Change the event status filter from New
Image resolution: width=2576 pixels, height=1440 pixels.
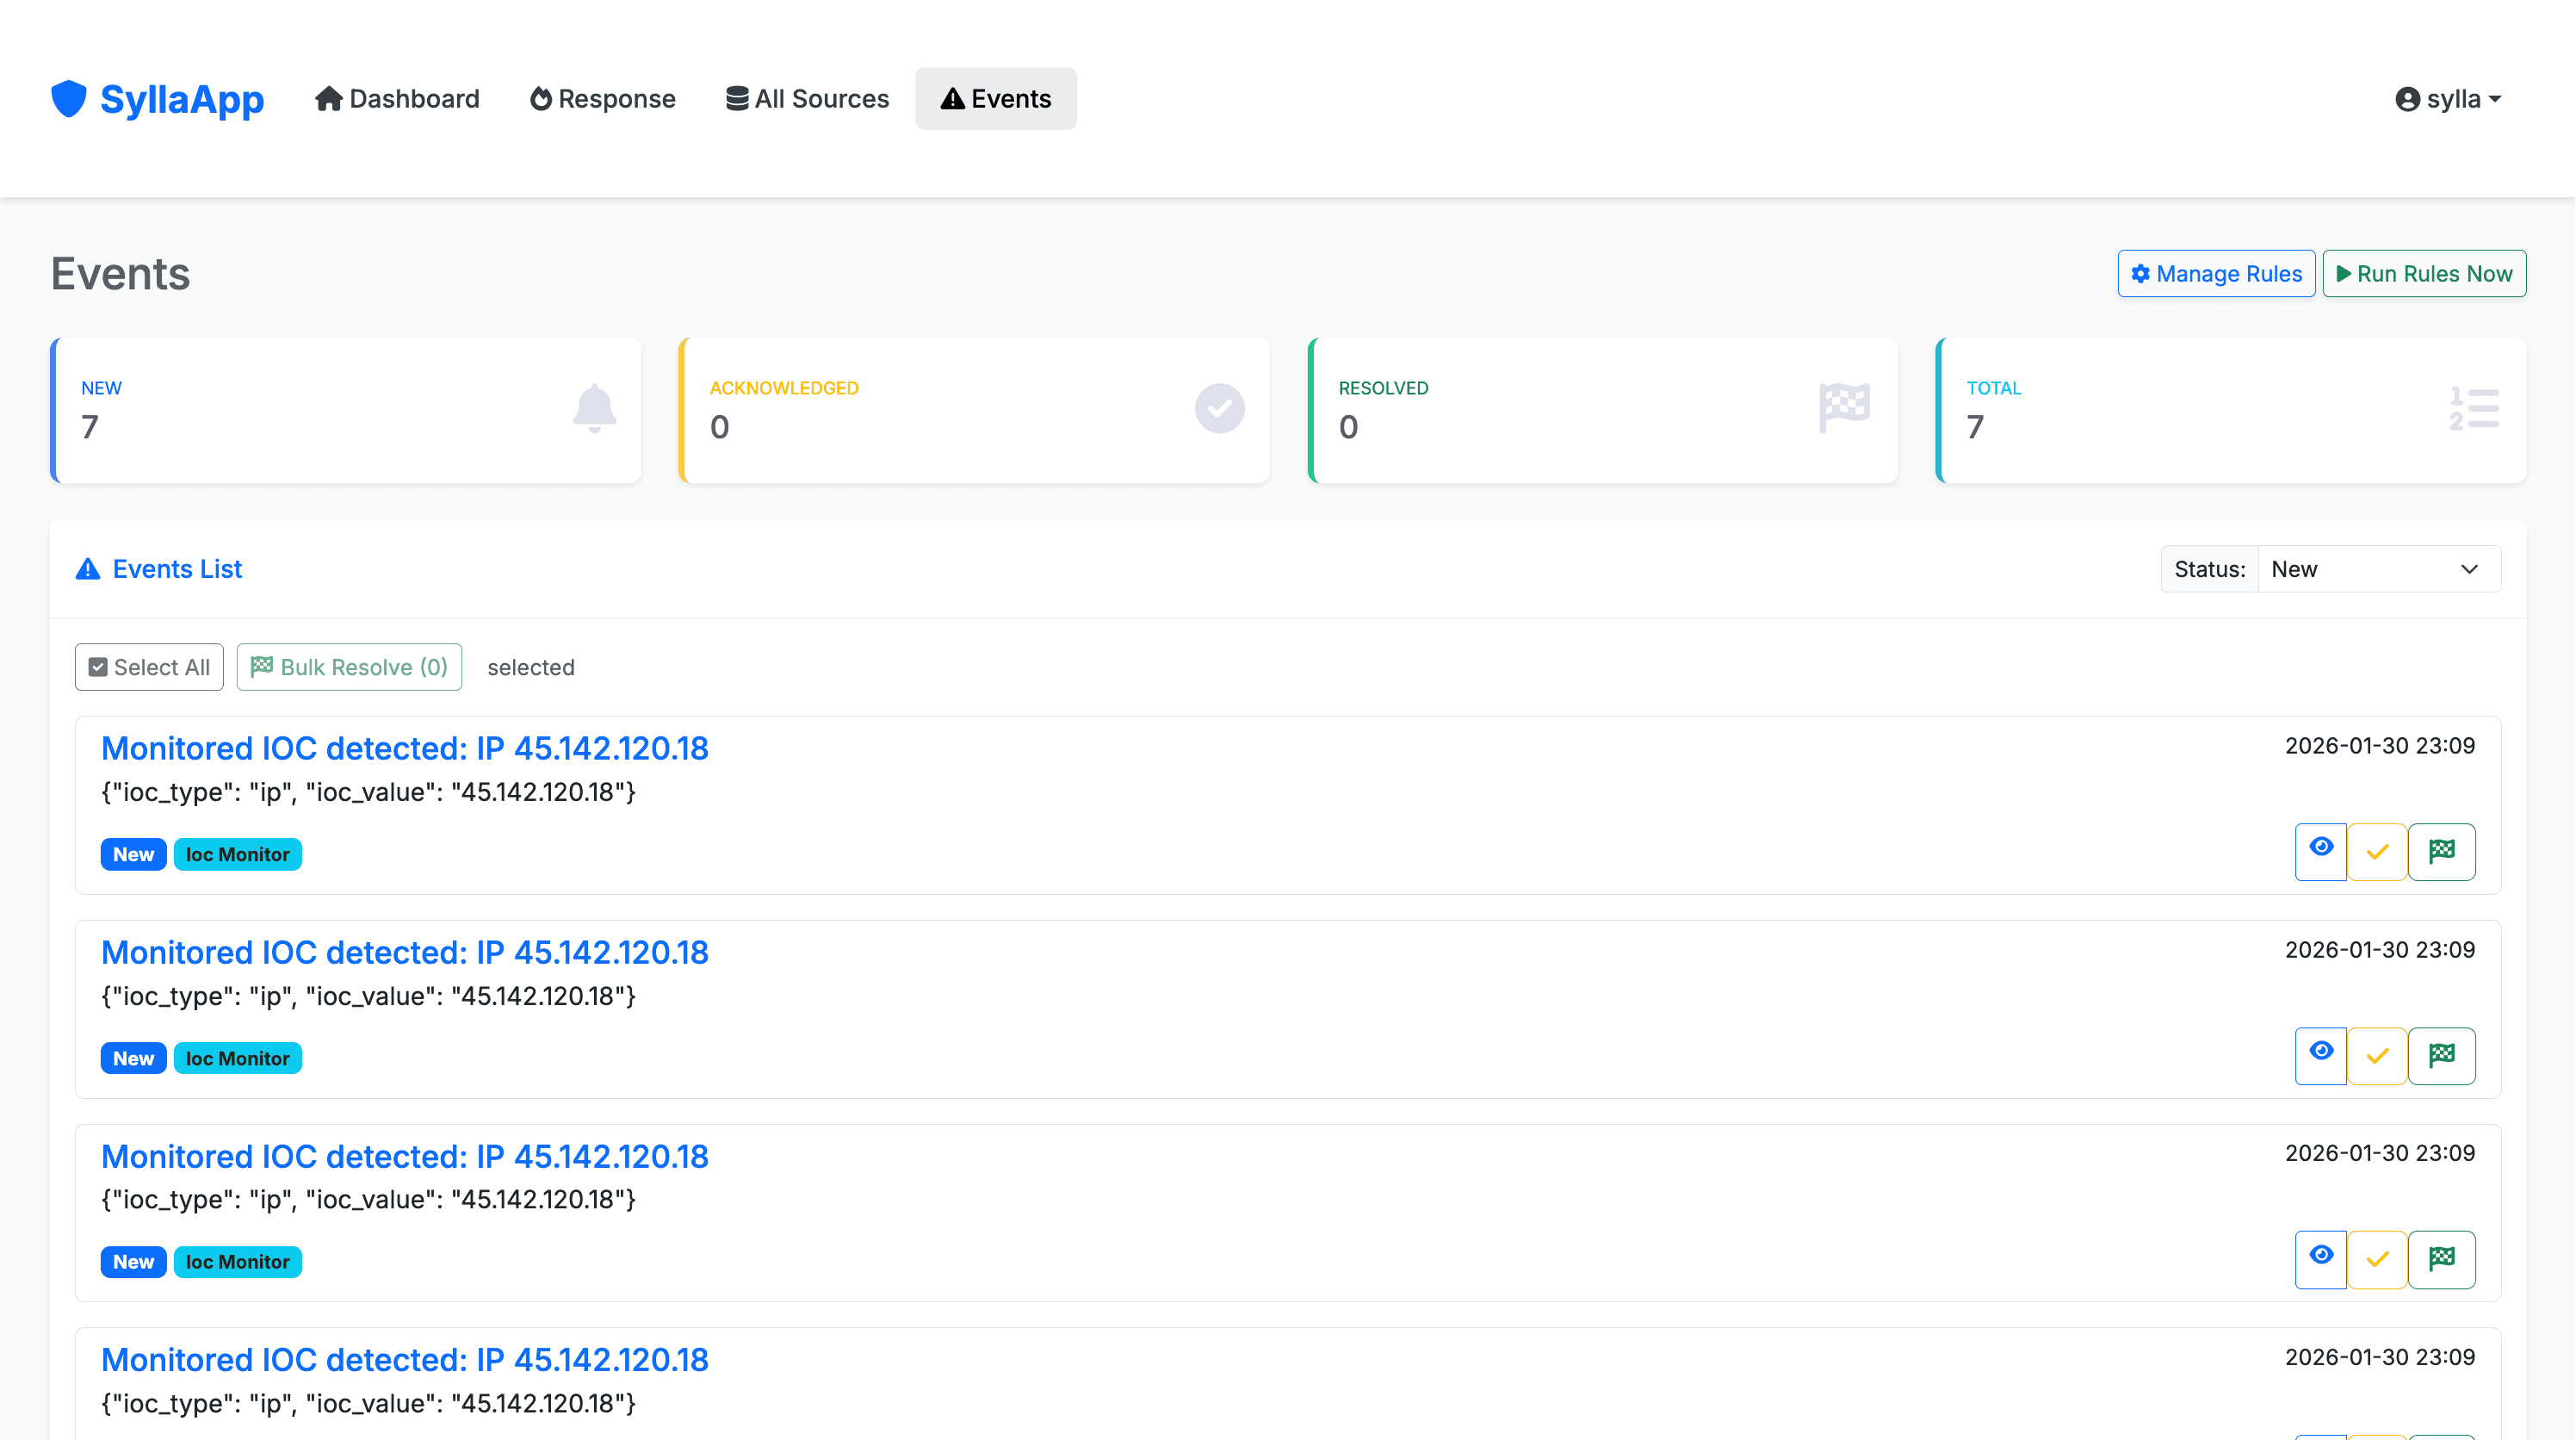click(x=2378, y=568)
